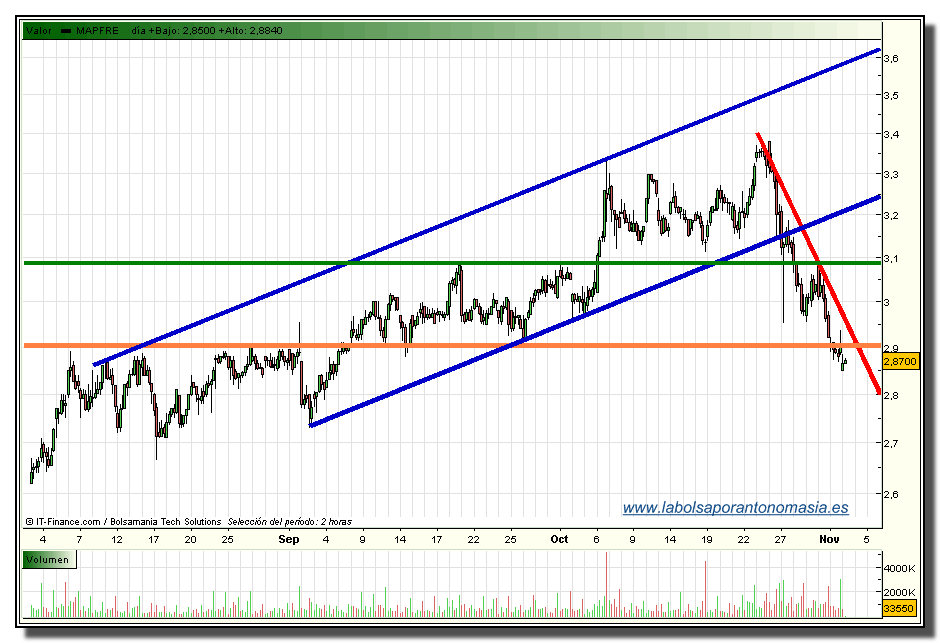The image size is (940, 643).
Task: Click the Sep label on the time axis
Action: [289, 539]
